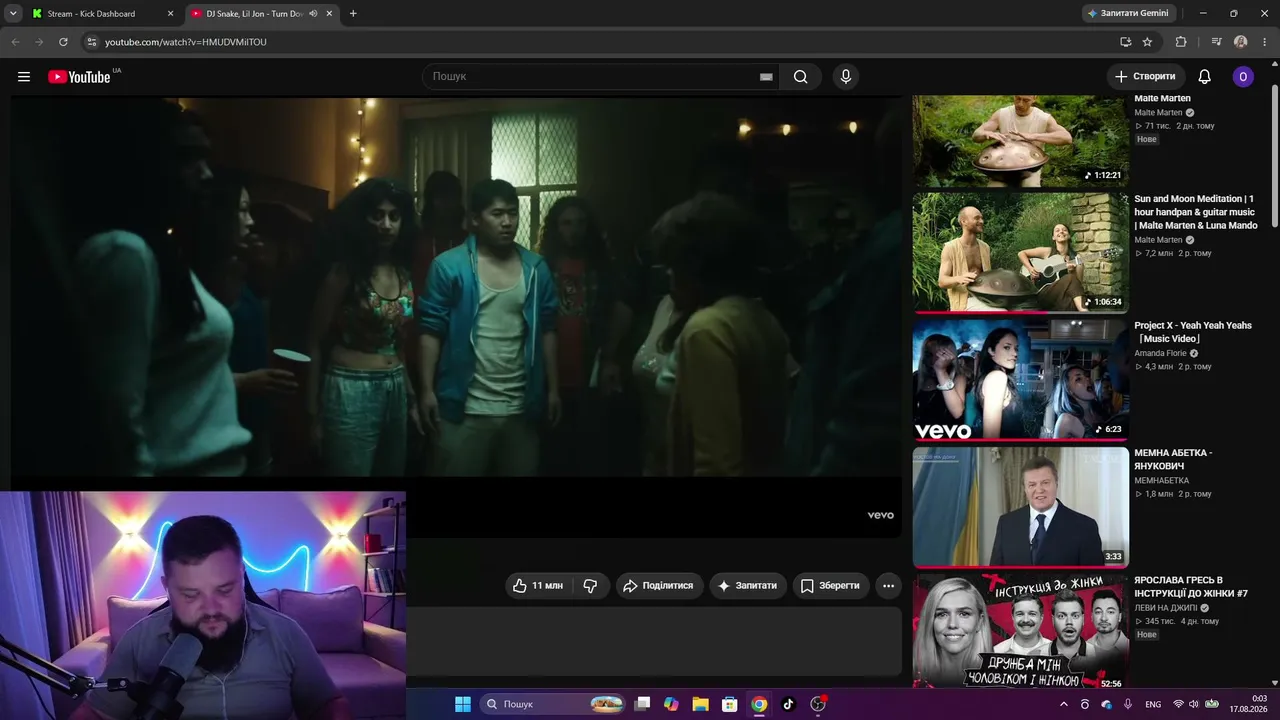Open Project X - Yeah Yeah Yeahs title

point(1193,332)
